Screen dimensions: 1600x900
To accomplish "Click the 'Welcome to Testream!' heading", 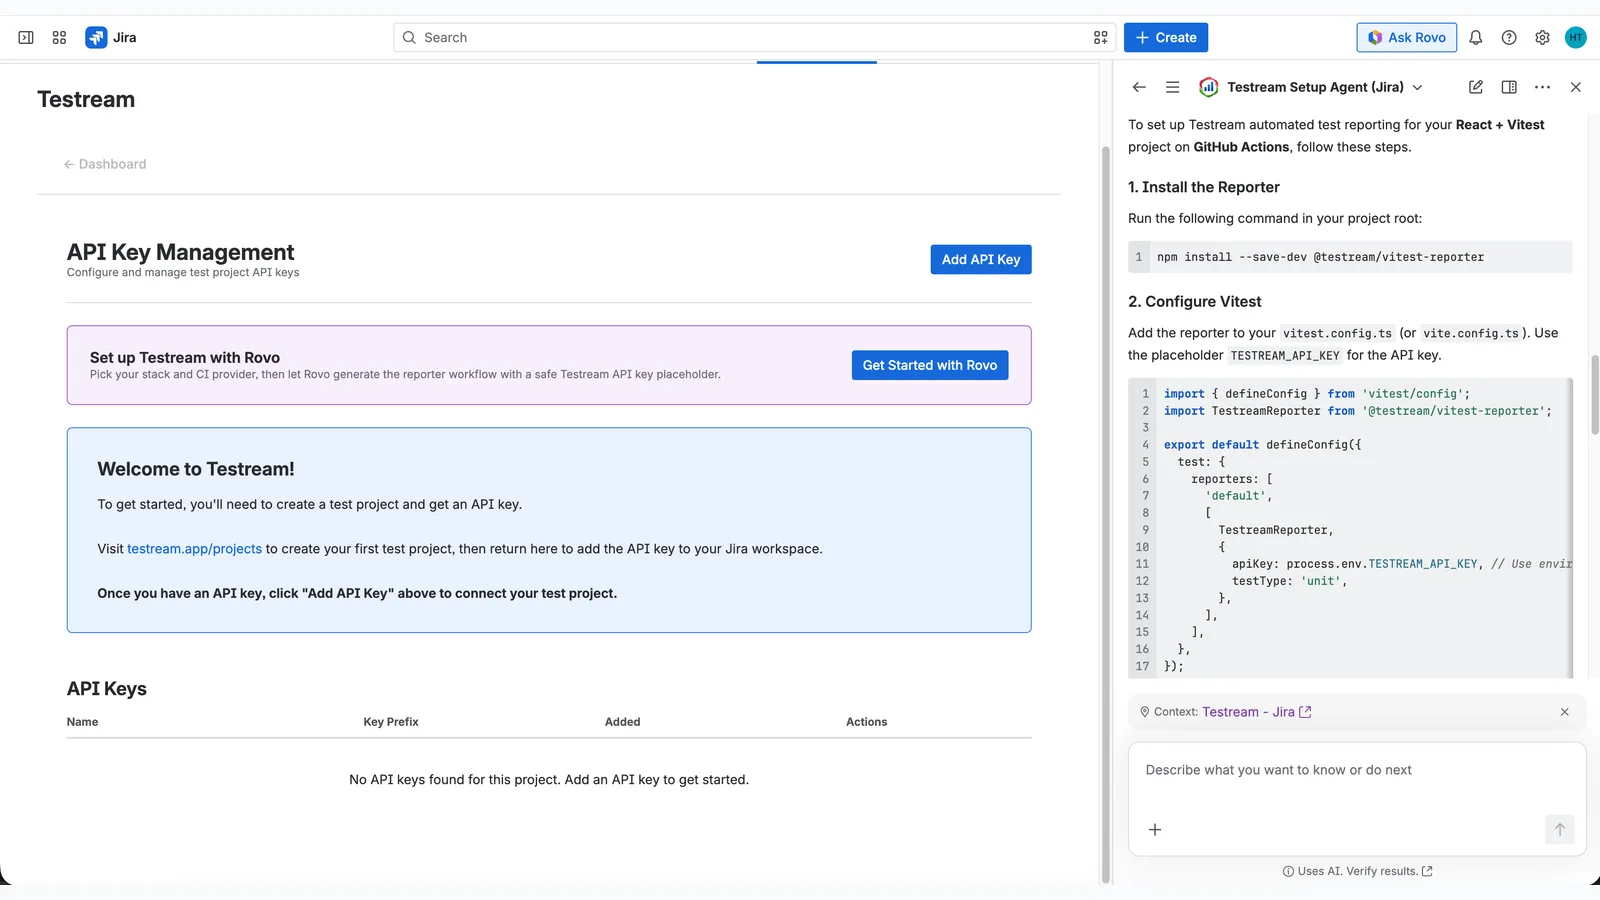I will (196, 469).
